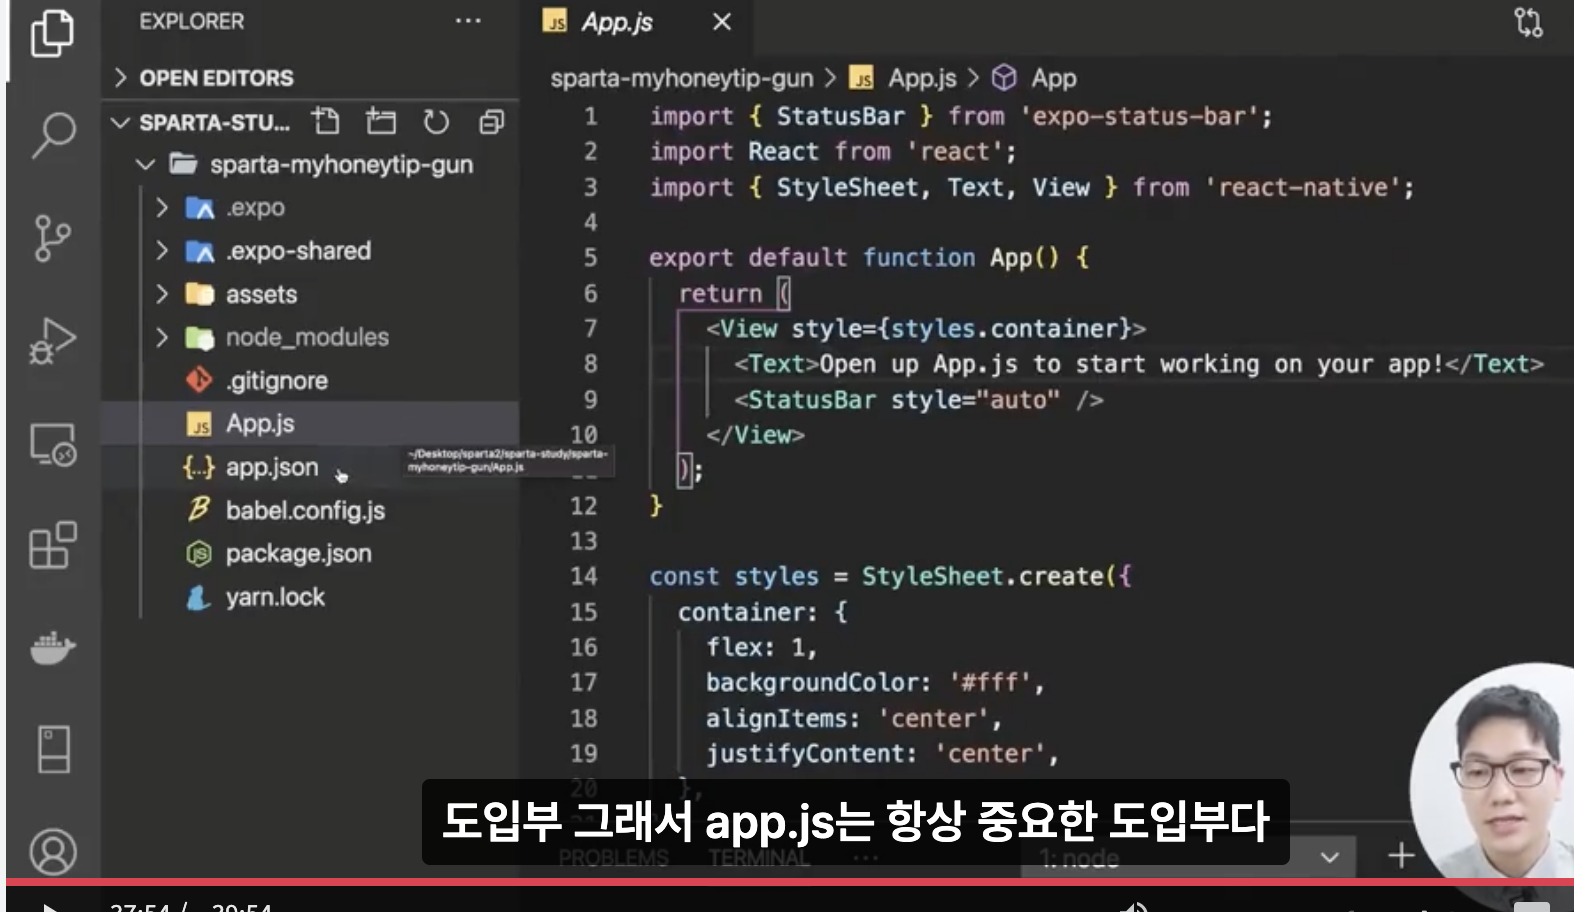Open Run and Debug view
The height and width of the screenshot is (912, 1574).
[x=52, y=341]
